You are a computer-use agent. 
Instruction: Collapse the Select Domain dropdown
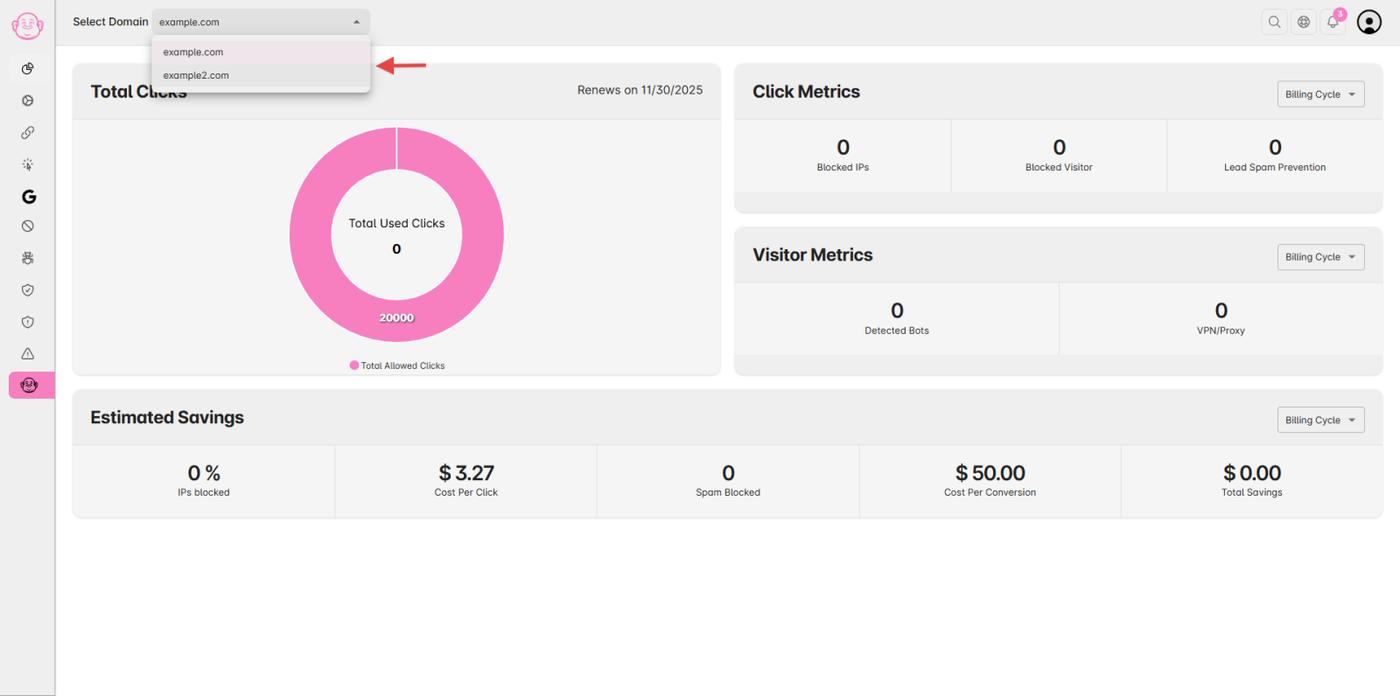coord(261,22)
